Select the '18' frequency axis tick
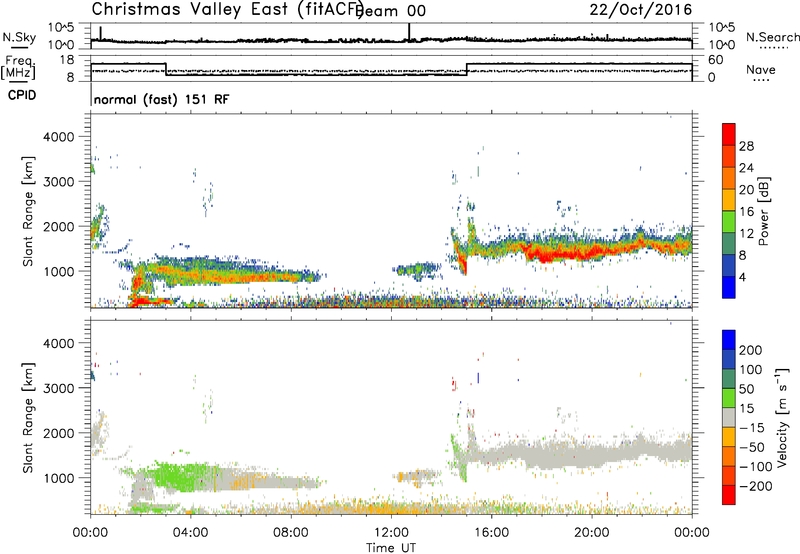 pyautogui.click(x=67, y=60)
